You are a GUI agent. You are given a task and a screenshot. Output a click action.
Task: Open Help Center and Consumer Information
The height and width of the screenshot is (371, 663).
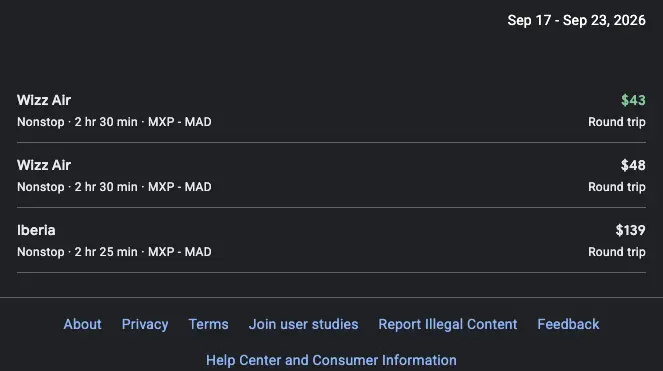pos(331,360)
